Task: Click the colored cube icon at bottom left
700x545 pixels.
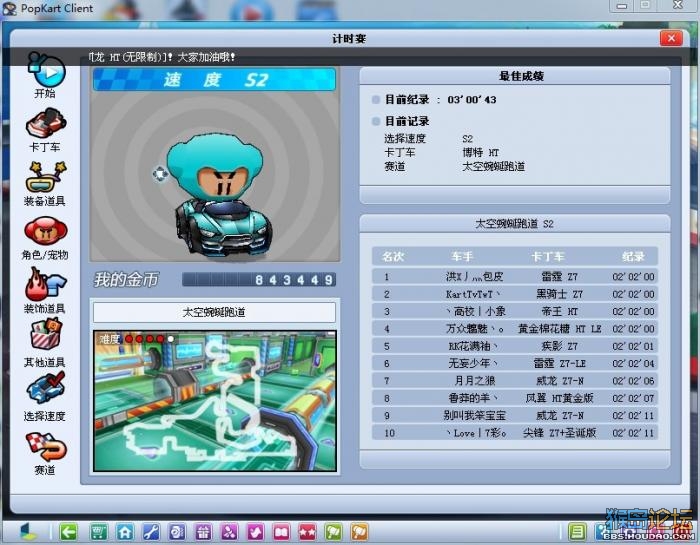Action: pyautogui.click(x=29, y=531)
